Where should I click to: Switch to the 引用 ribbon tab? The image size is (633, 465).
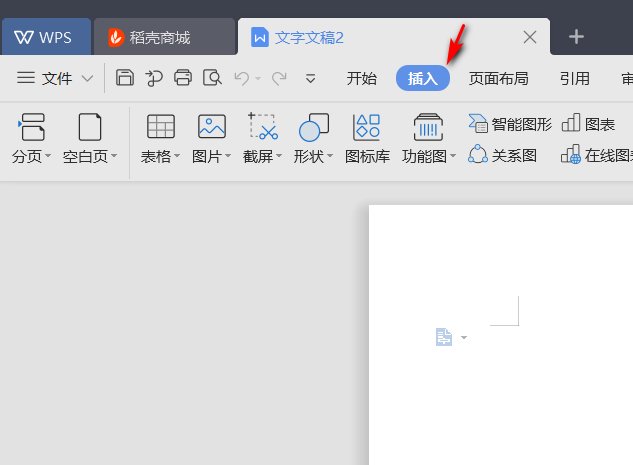coord(574,78)
